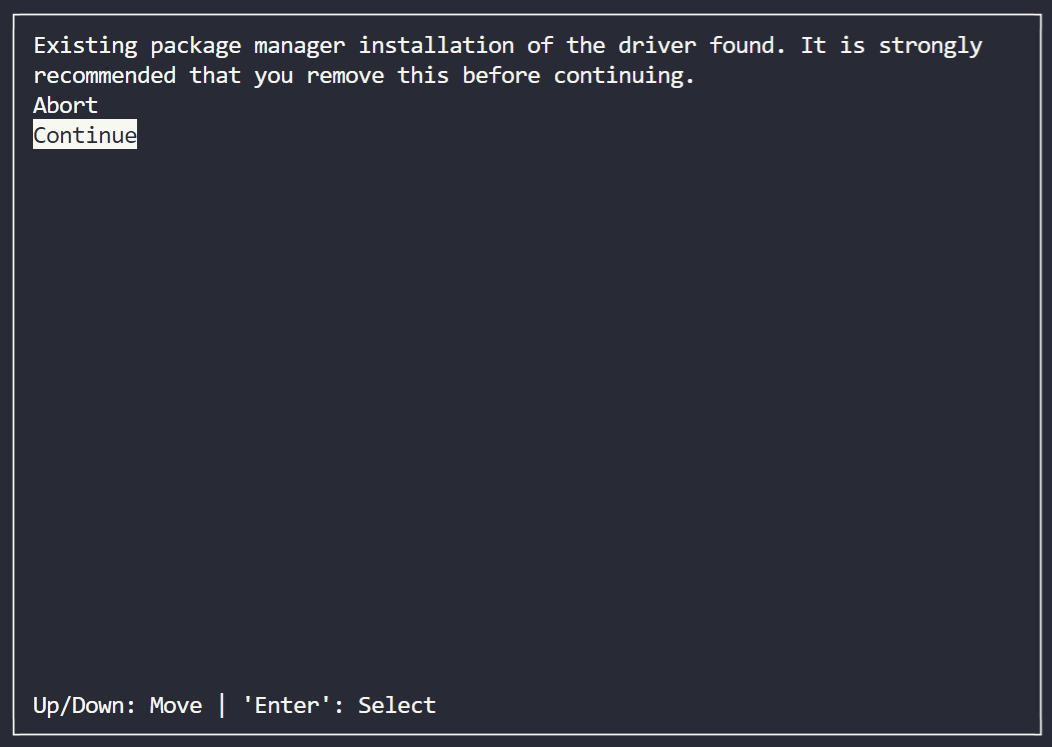
Task: Click the word 'Existing' in the warning
Action: [85, 46]
